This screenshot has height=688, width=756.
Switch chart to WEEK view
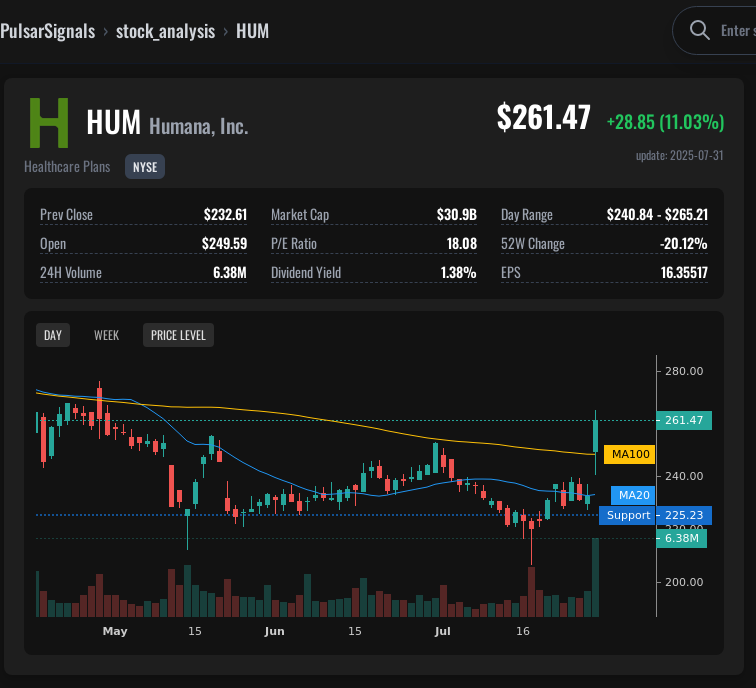tap(107, 335)
